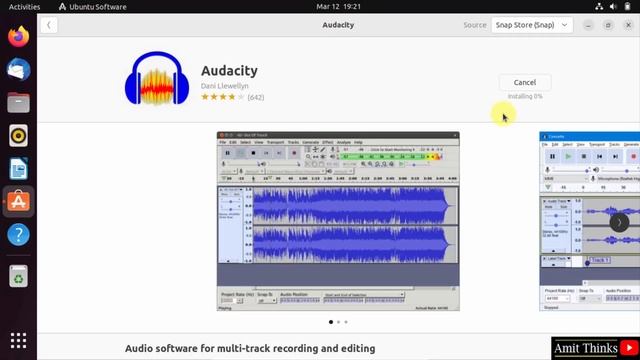Minimize the Ubuntu Software window
The width and height of the screenshot is (640, 360).
point(588,25)
